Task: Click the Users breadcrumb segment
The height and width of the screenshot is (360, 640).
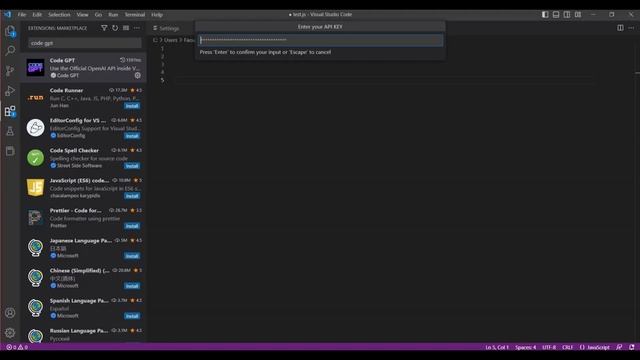Action: pyautogui.click(x=171, y=40)
